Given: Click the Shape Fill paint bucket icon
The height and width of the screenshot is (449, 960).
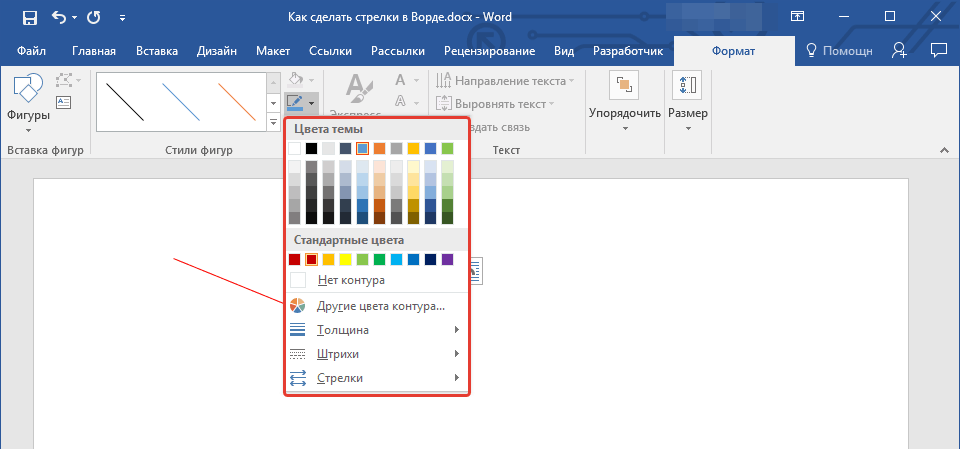Looking at the screenshot, I should 294,79.
